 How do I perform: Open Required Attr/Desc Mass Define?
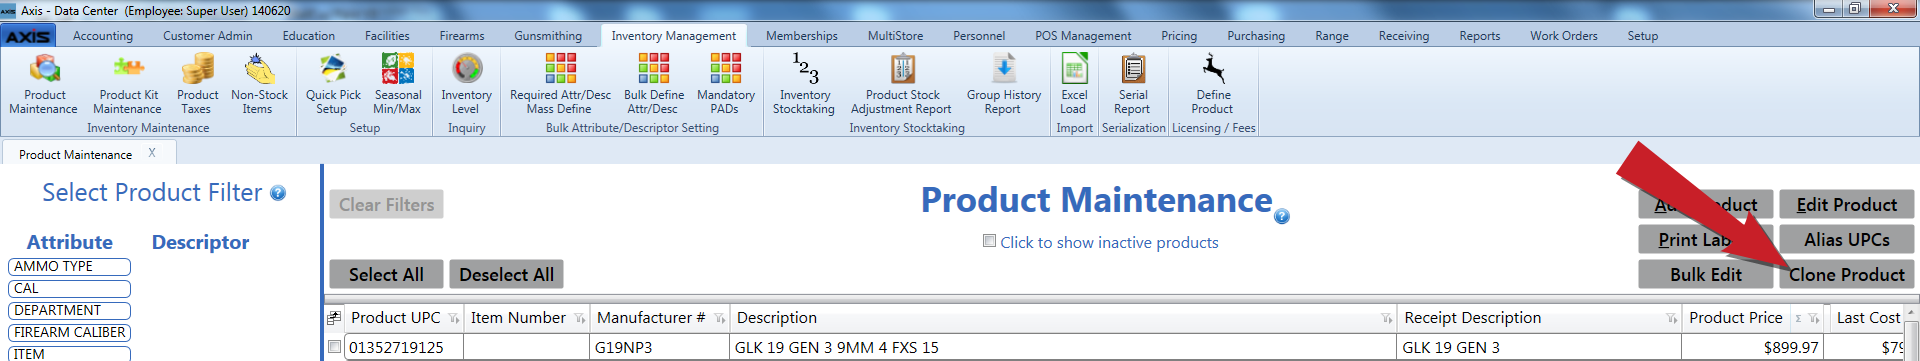point(560,84)
